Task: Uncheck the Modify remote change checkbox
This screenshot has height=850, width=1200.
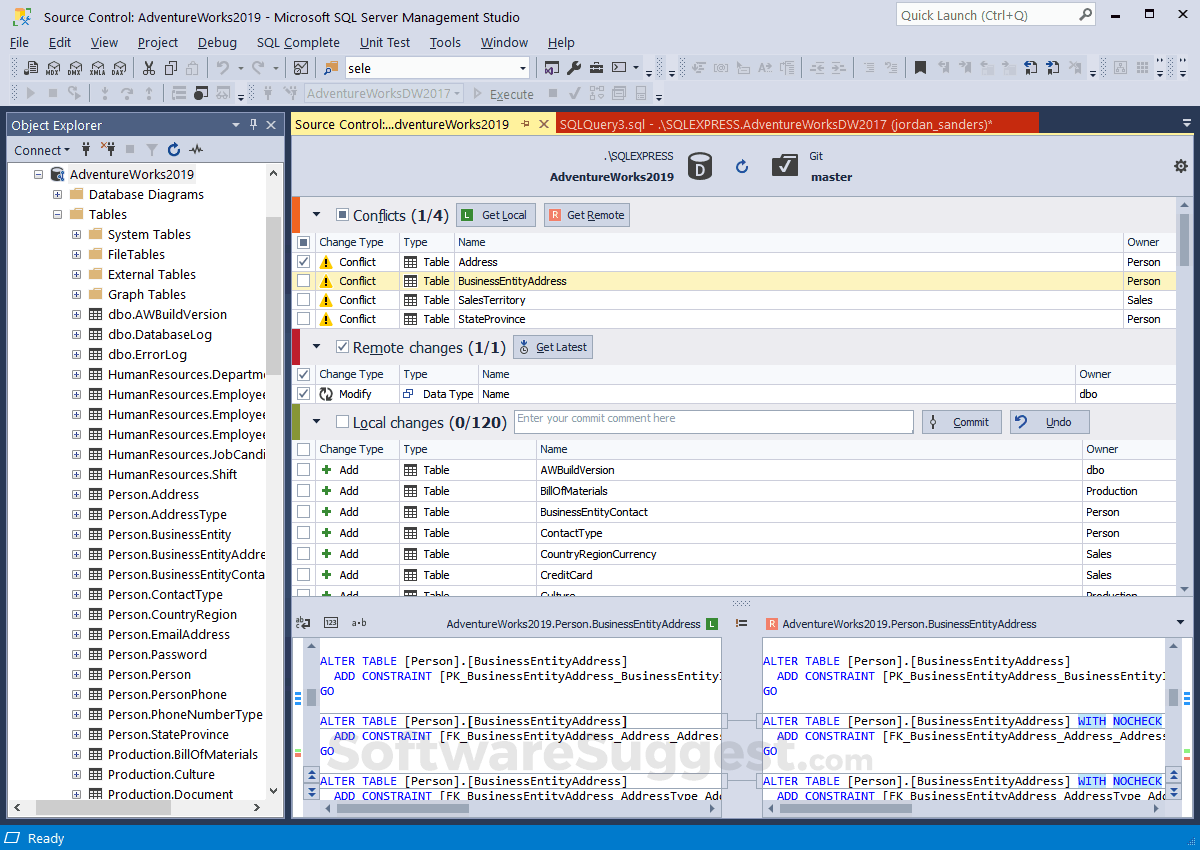Action: pos(303,393)
